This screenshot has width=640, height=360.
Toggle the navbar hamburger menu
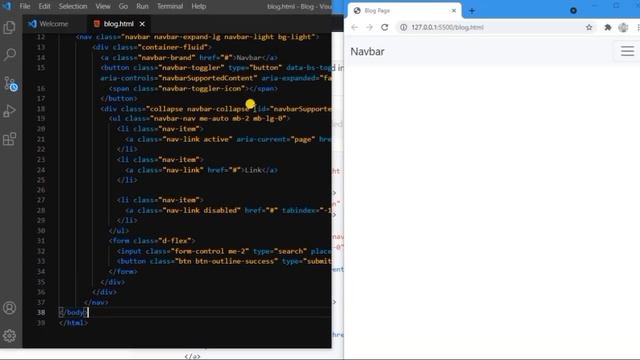point(627,51)
